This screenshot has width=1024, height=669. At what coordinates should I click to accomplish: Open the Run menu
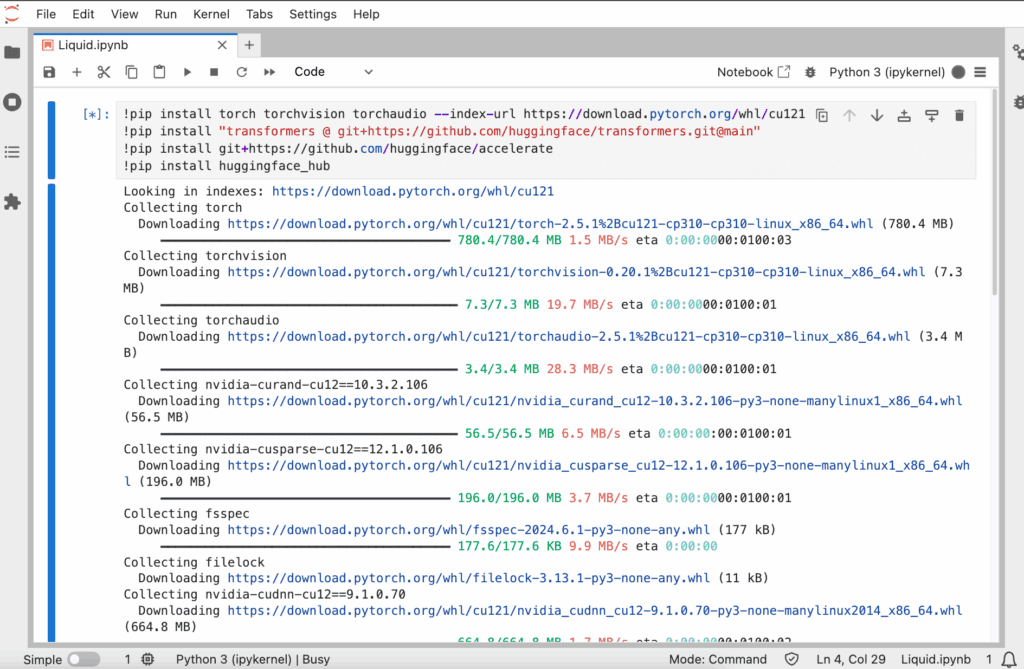[165, 14]
